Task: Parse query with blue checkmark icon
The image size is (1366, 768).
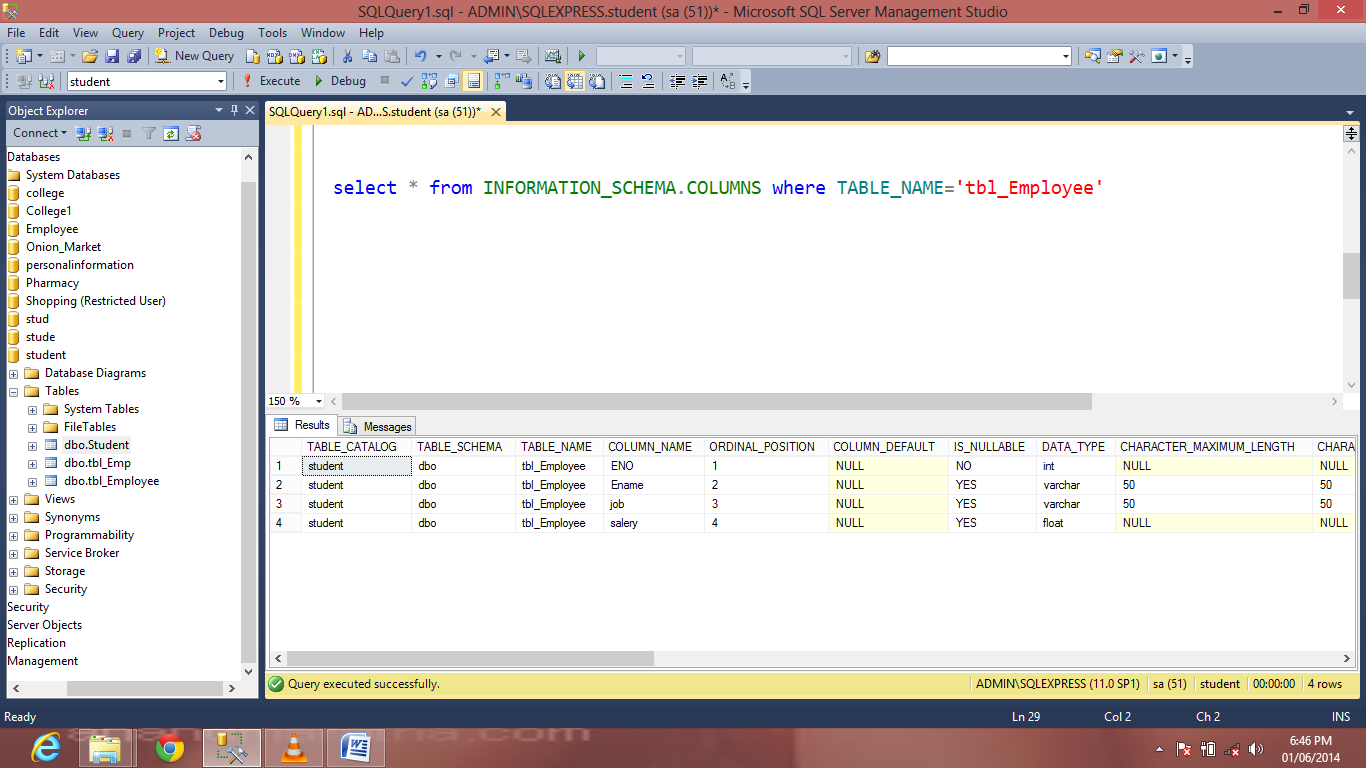Action: 407,81
